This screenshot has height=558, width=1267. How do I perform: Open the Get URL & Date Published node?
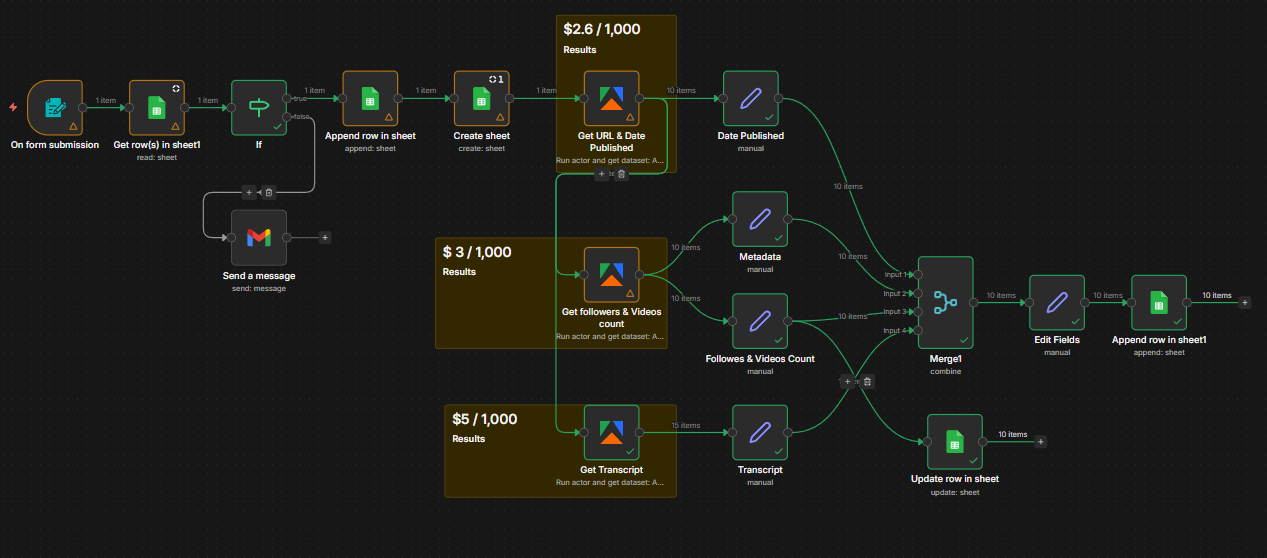tap(612, 98)
